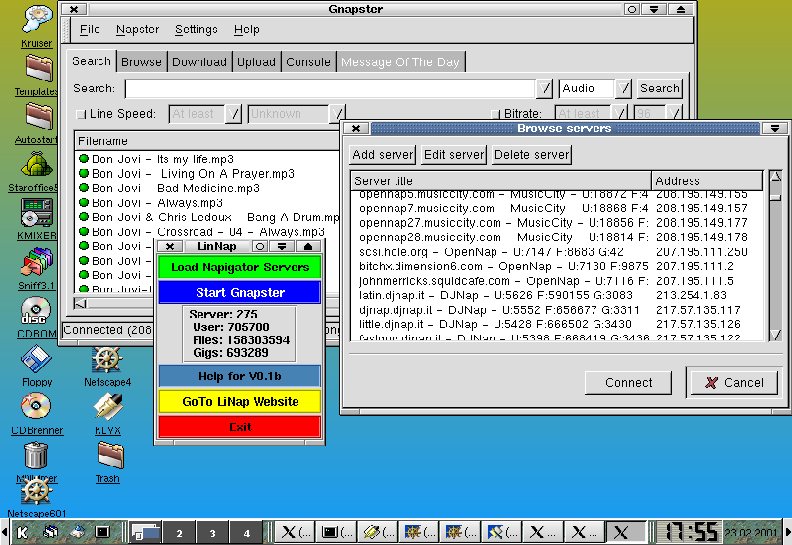The image size is (792, 545).
Task: Select the latin.djnap.it server row
Action: pos(555,295)
